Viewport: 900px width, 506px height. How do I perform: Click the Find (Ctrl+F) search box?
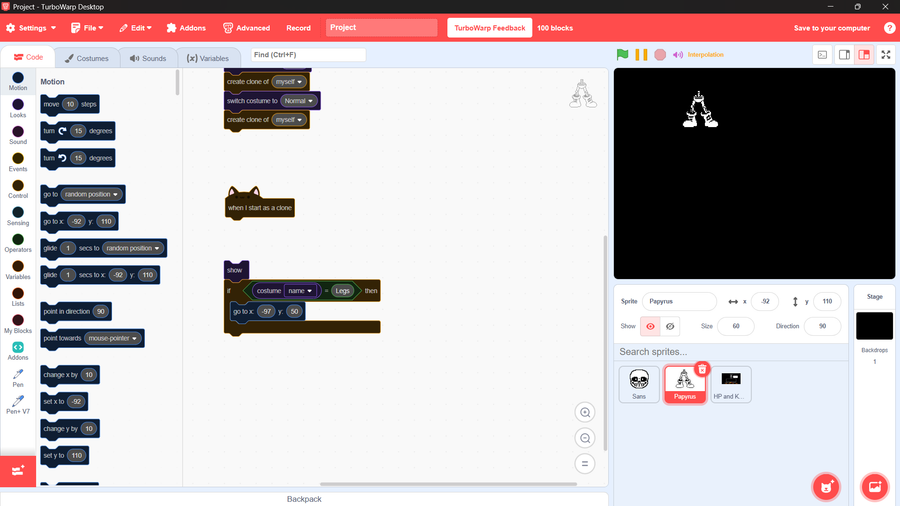(308, 55)
